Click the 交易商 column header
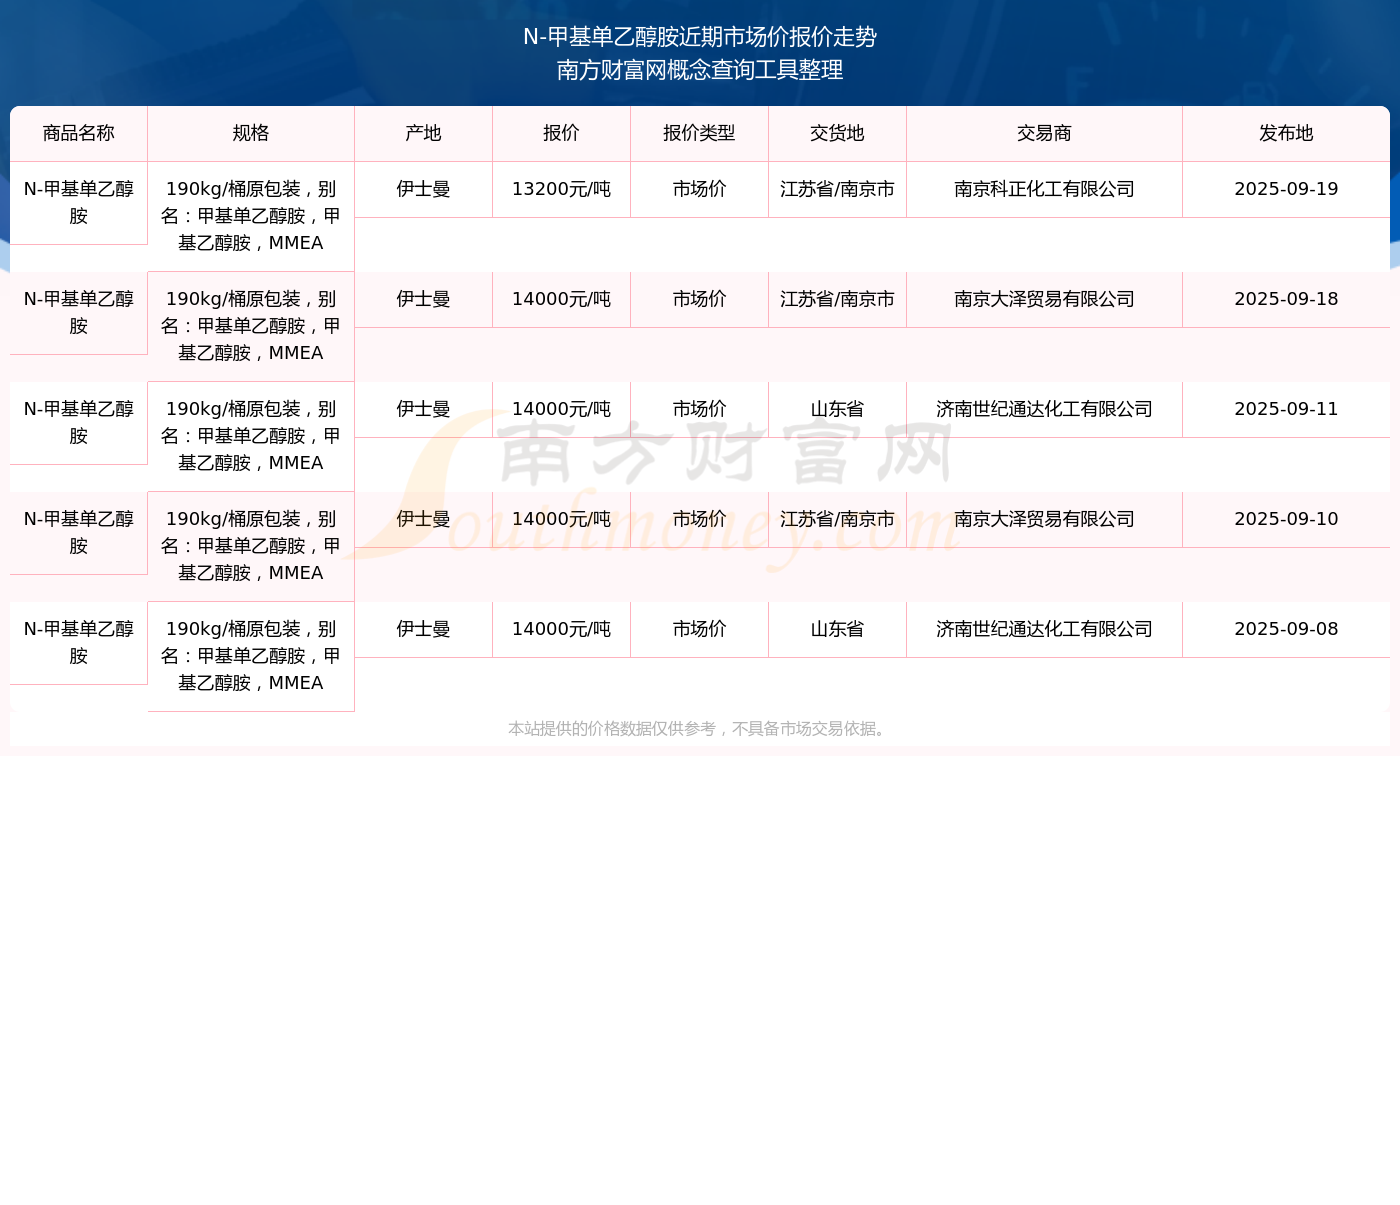Image resolution: width=1400 pixels, height=1205 pixels. click(x=1045, y=133)
